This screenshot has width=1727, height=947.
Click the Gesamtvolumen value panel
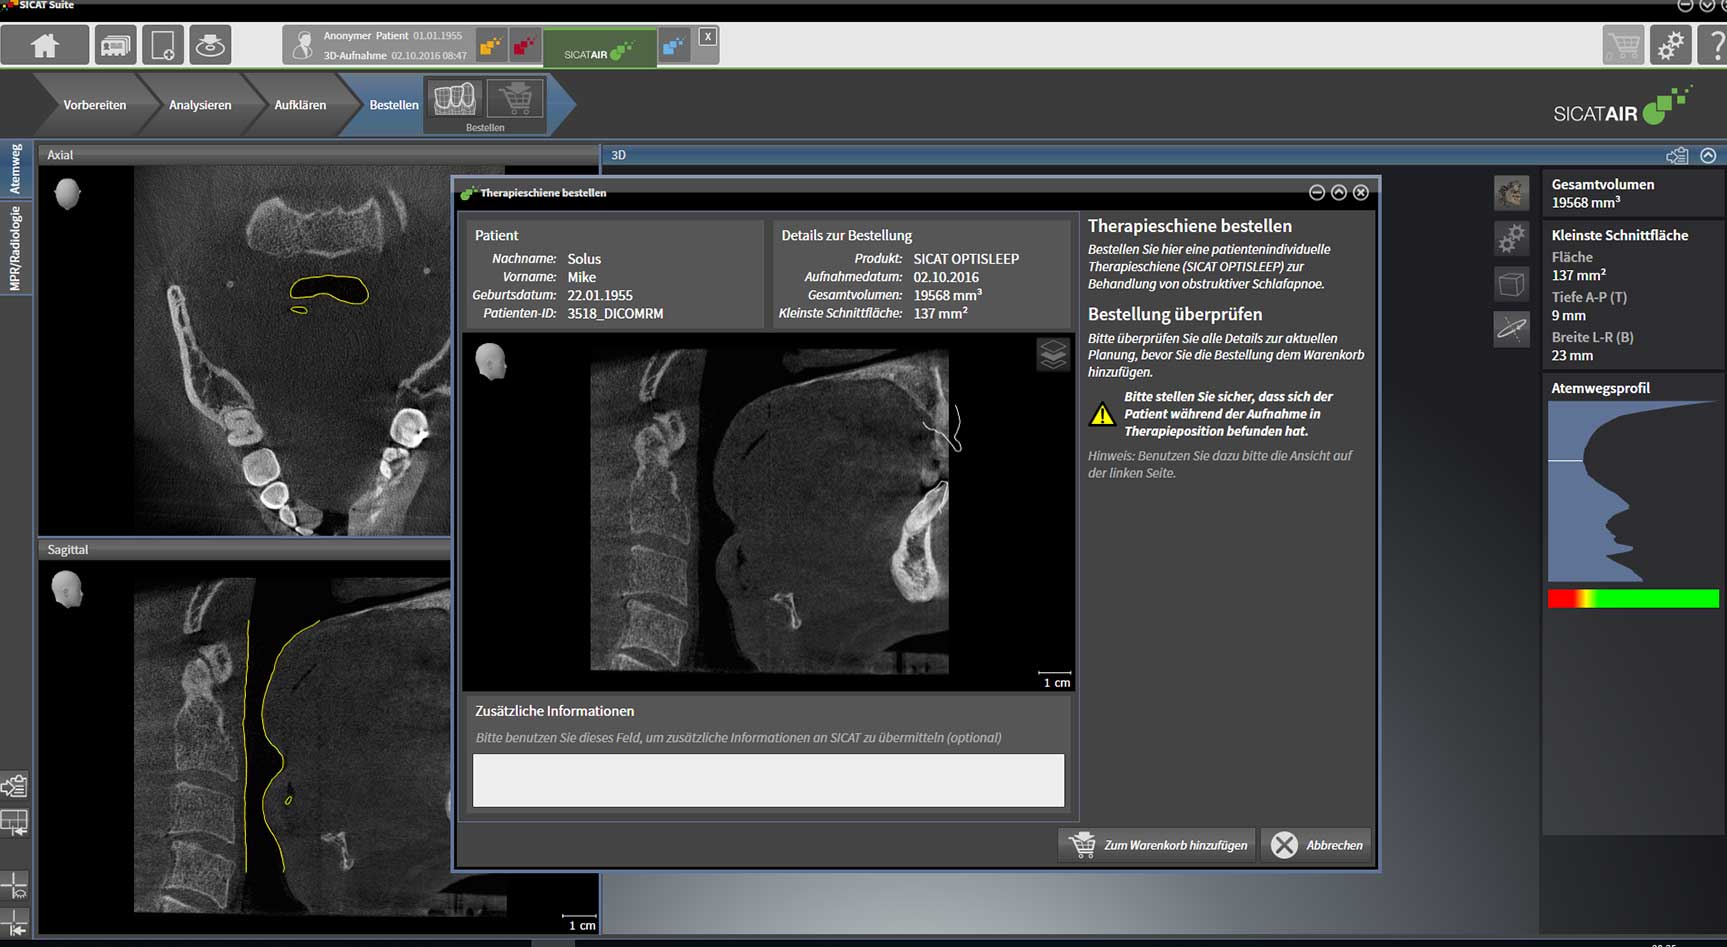(1632, 193)
